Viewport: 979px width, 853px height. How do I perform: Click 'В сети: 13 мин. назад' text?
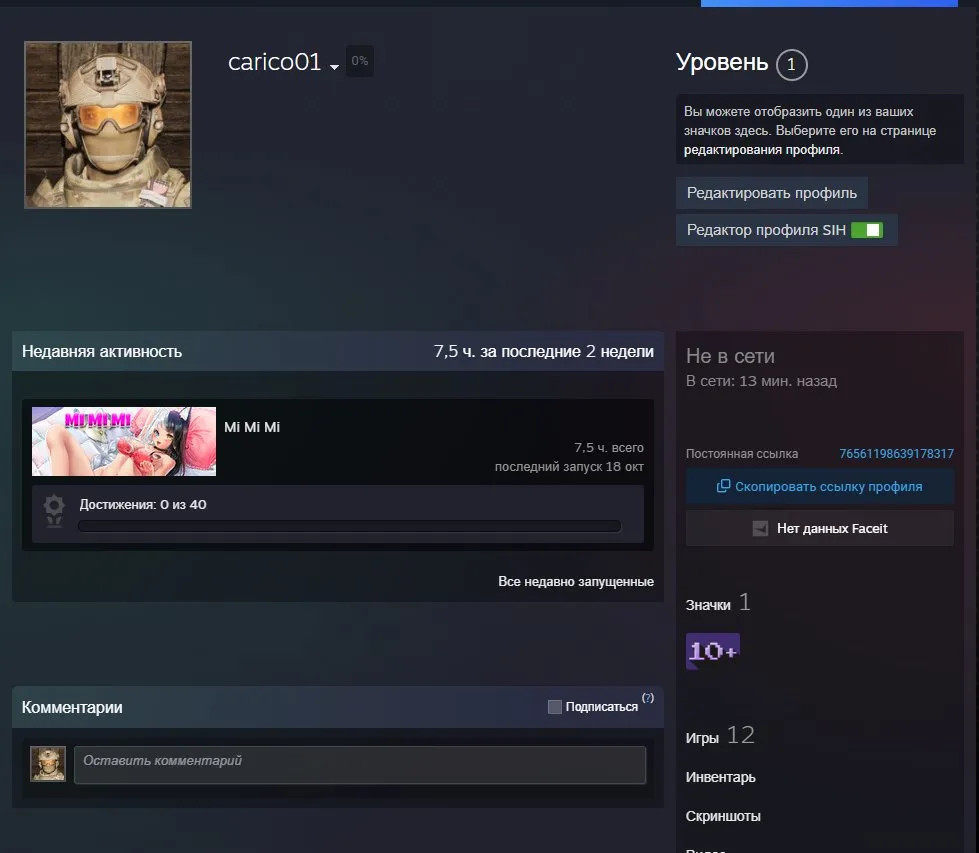point(761,381)
